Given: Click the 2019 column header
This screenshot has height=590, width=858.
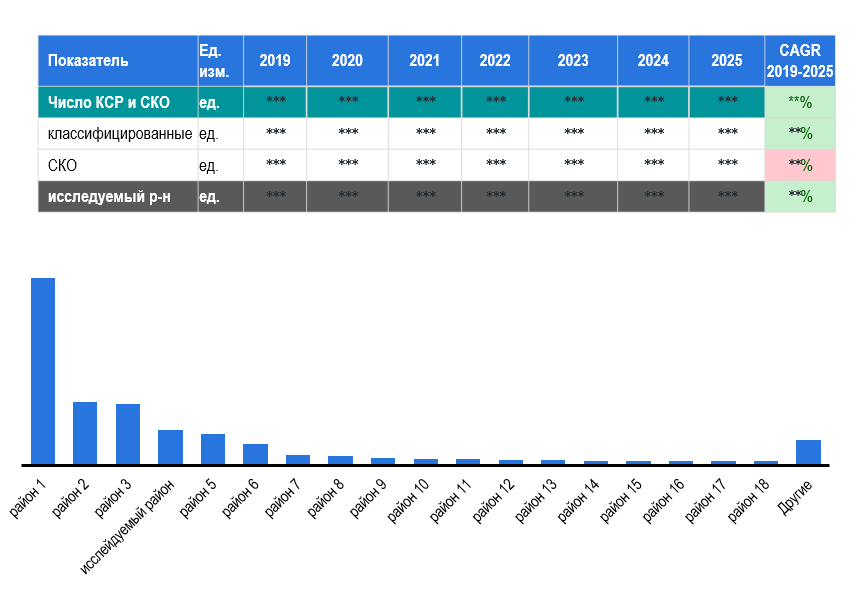Looking at the screenshot, I should click(x=275, y=61).
